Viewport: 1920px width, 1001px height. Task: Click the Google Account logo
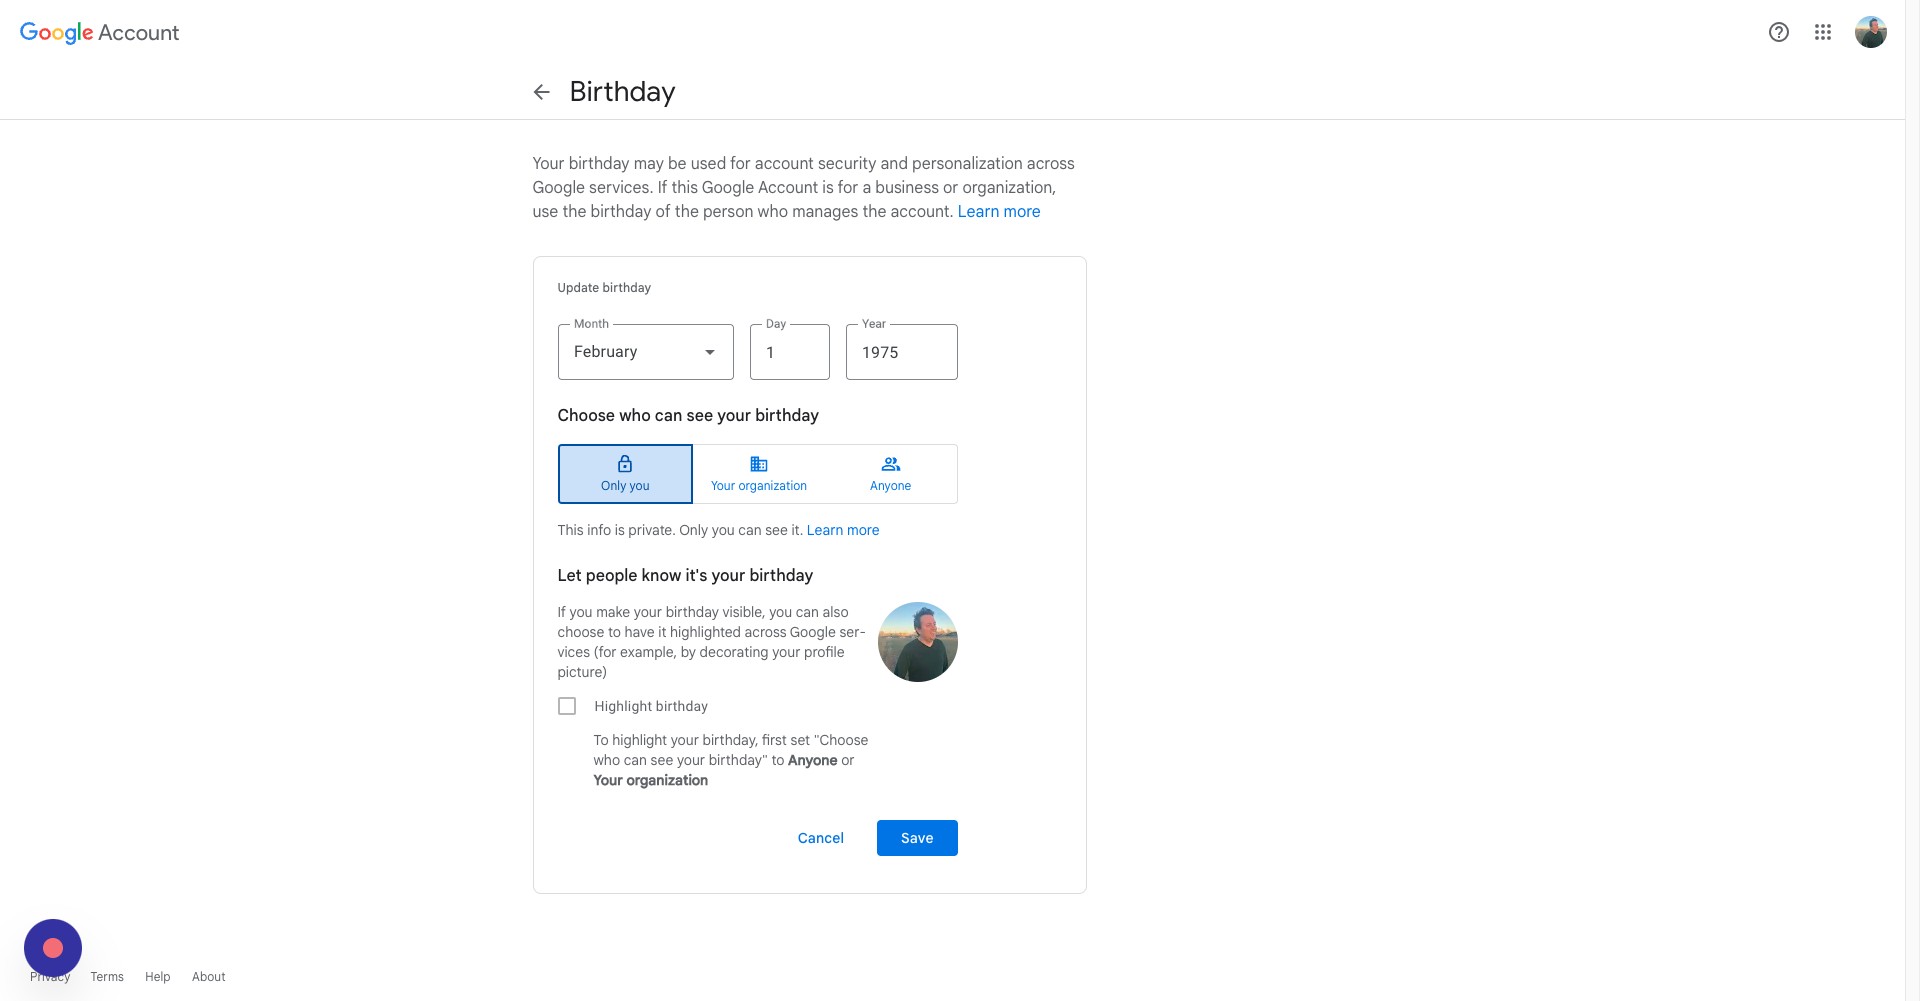point(99,32)
